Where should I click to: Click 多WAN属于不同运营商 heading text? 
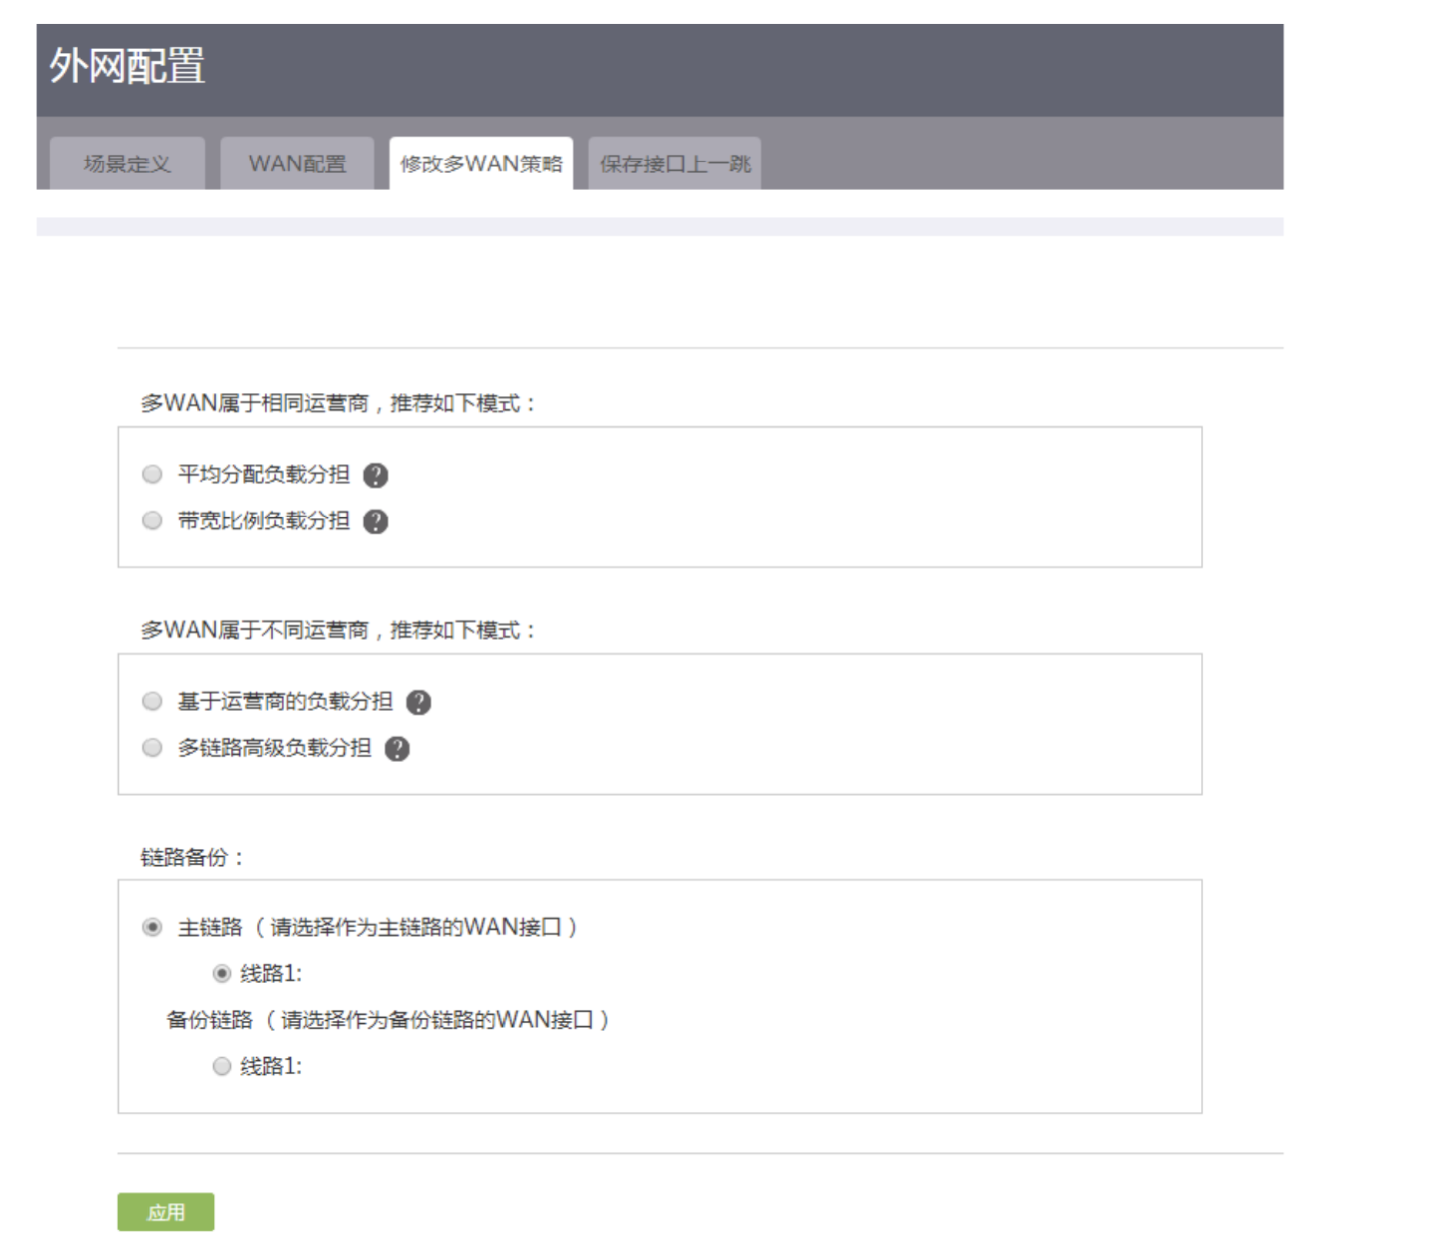click(339, 630)
